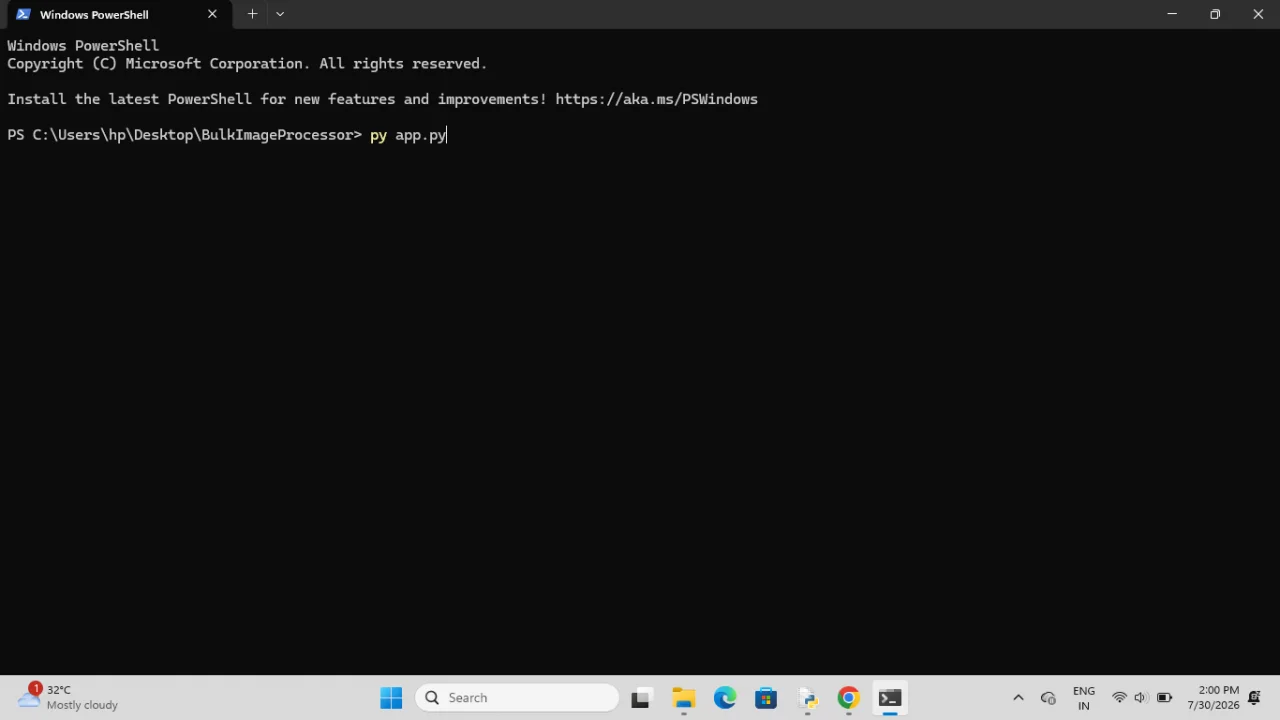This screenshot has height=720, width=1280.
Task: Show hidden system tray icons
Action: click(1018, 698)
